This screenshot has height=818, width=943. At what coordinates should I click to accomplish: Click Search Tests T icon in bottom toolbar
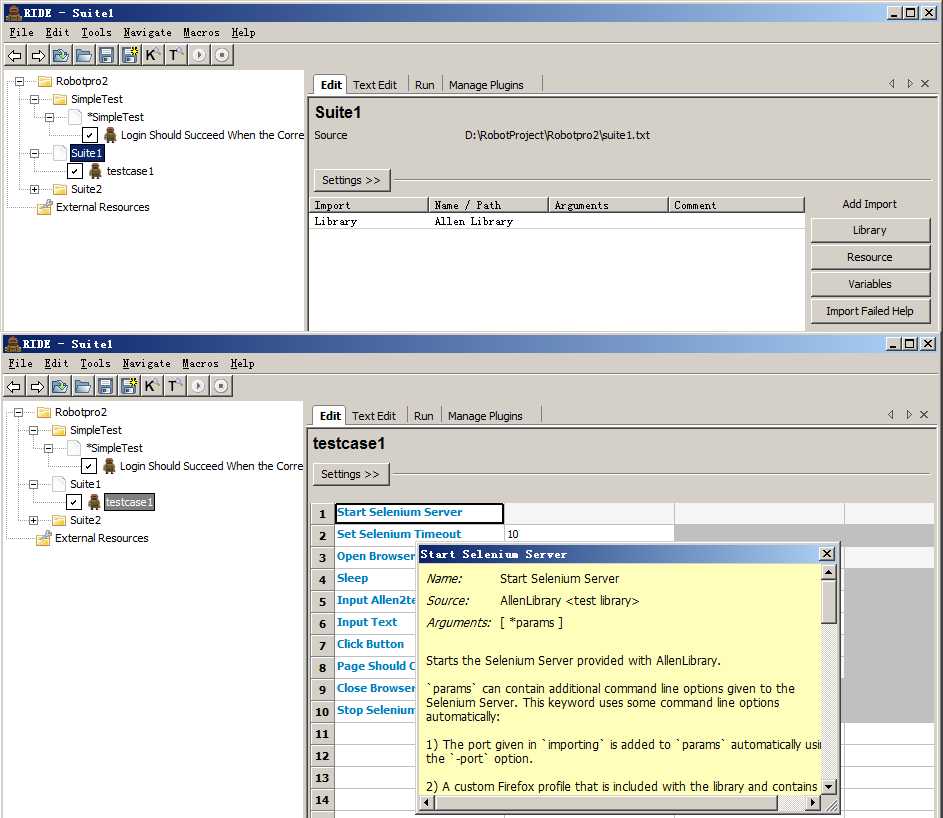point(173,386)
